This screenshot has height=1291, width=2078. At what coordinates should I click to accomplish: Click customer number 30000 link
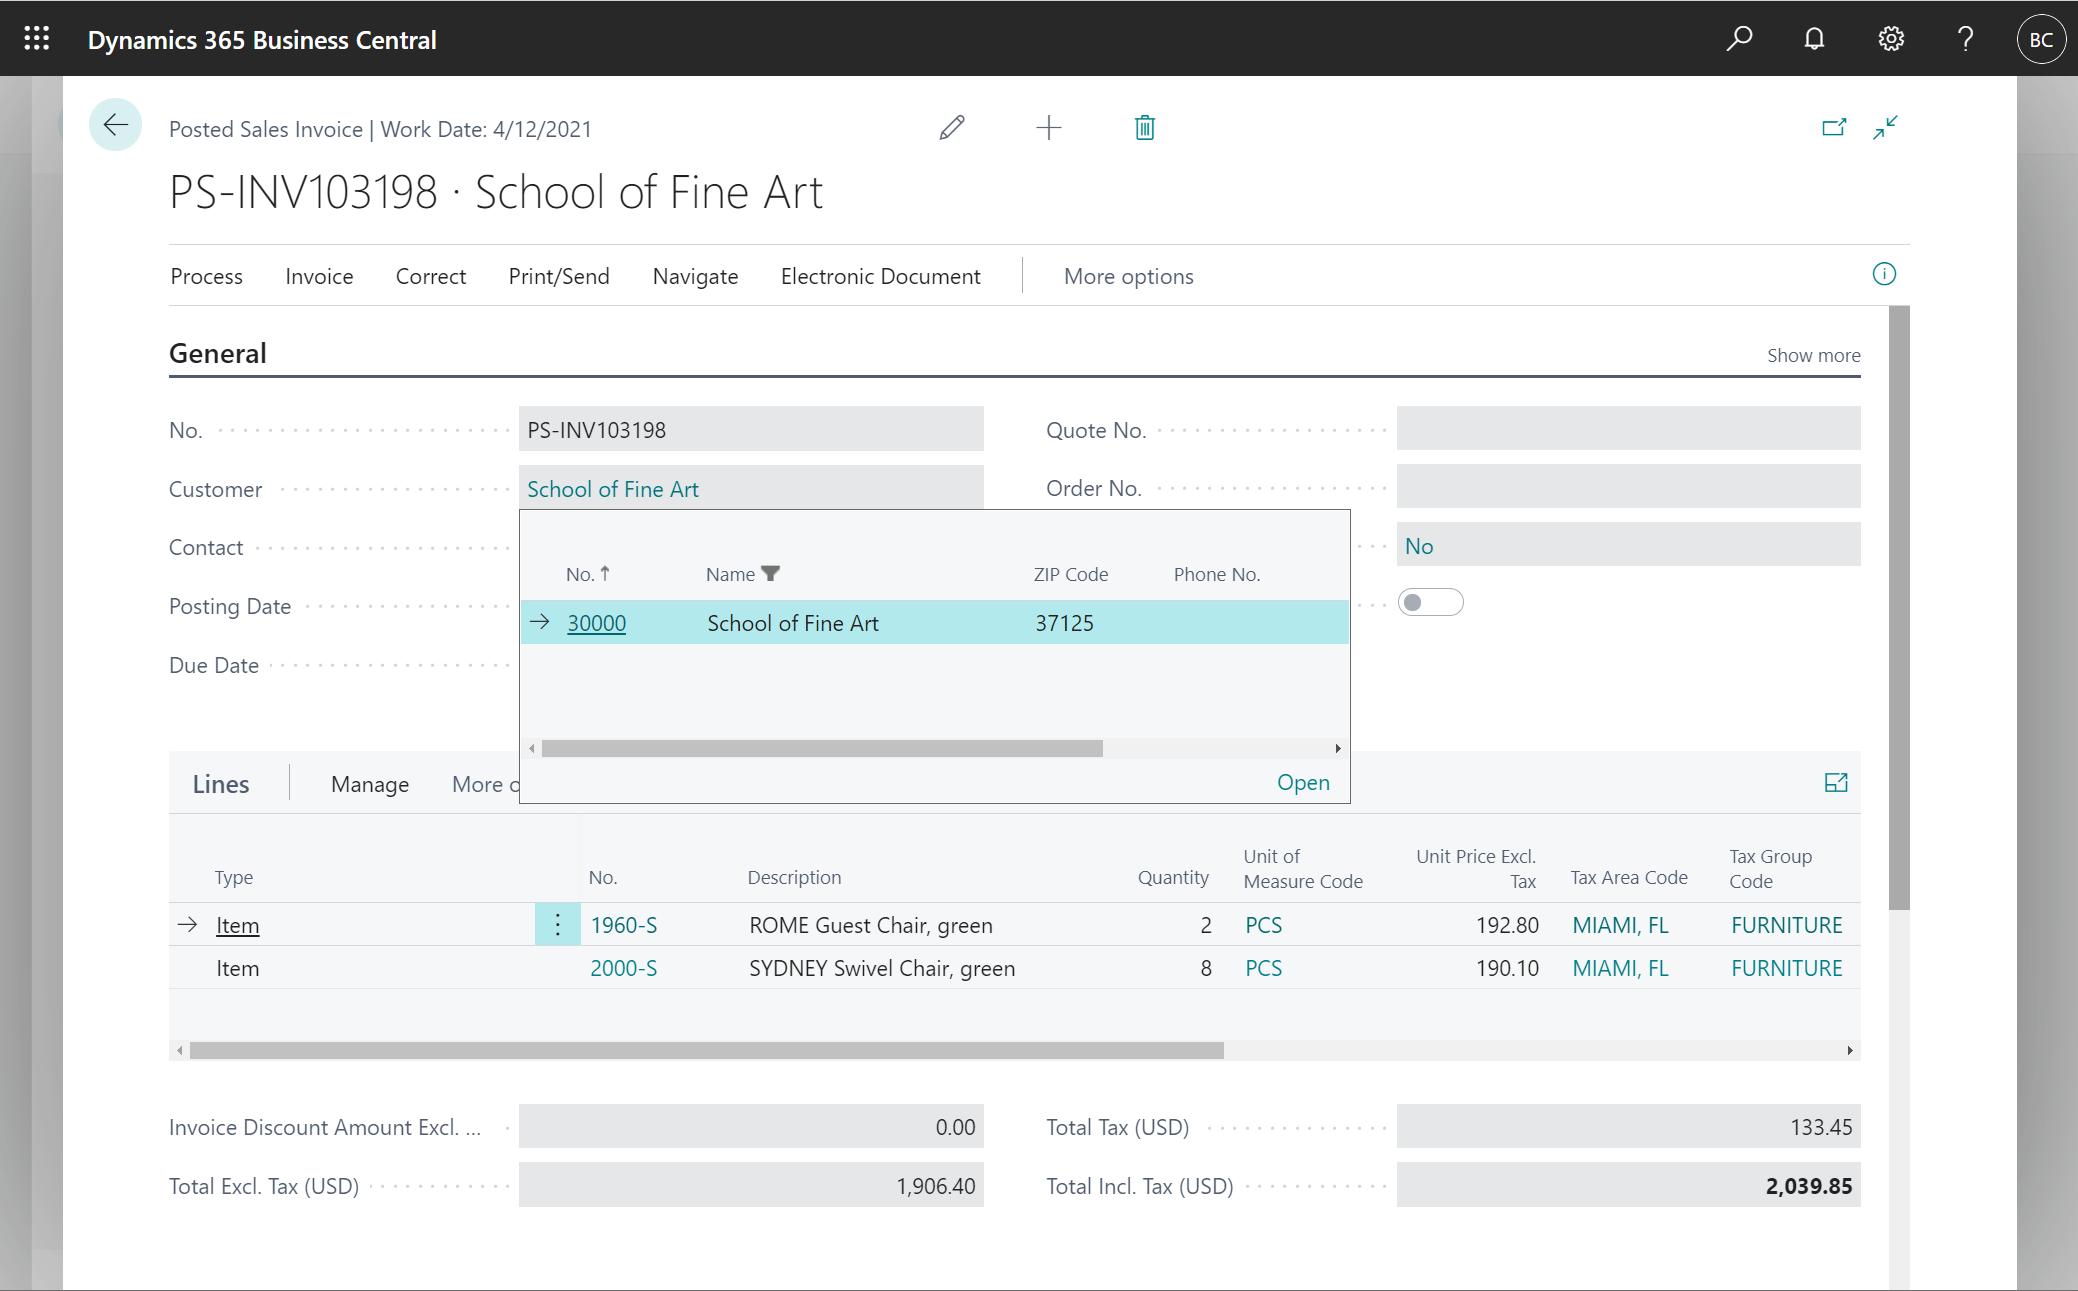coord(596,623)
